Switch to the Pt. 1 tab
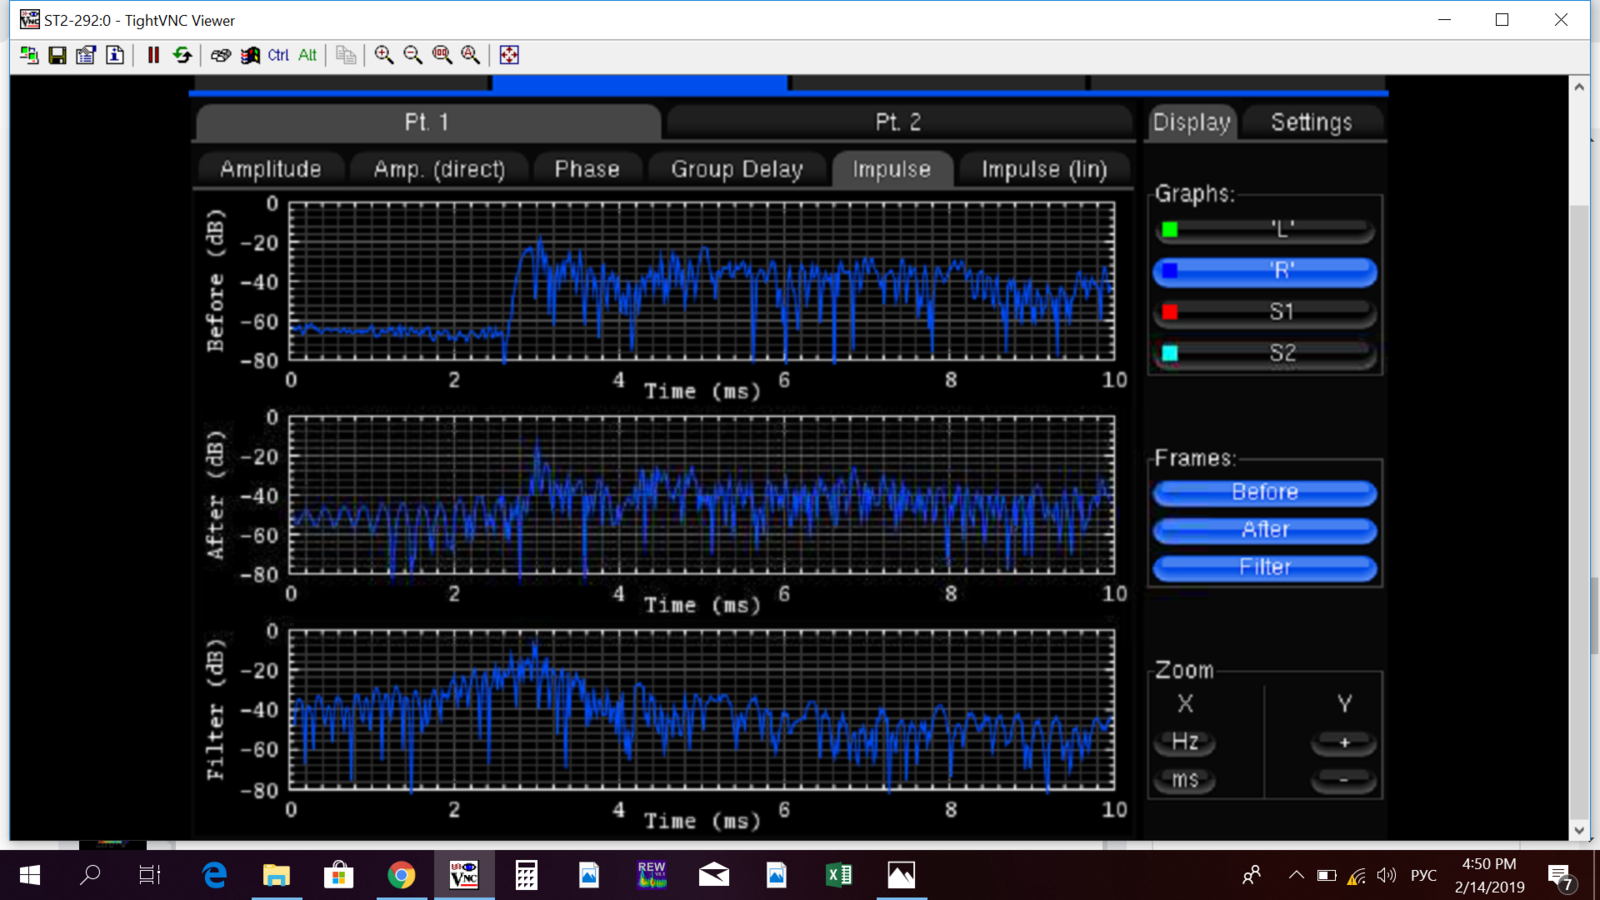Screen dimensions: 1600x900 (428, 122)
